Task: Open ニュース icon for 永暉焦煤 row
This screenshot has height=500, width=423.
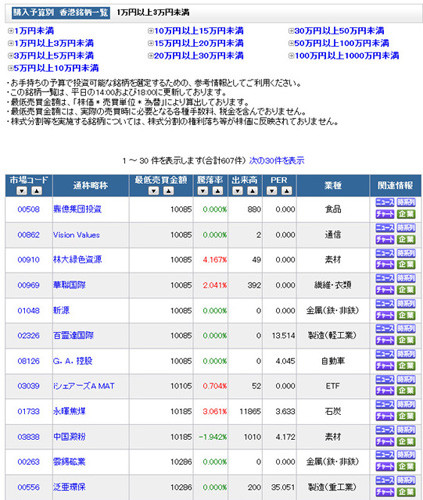Action: click(385, 404)
